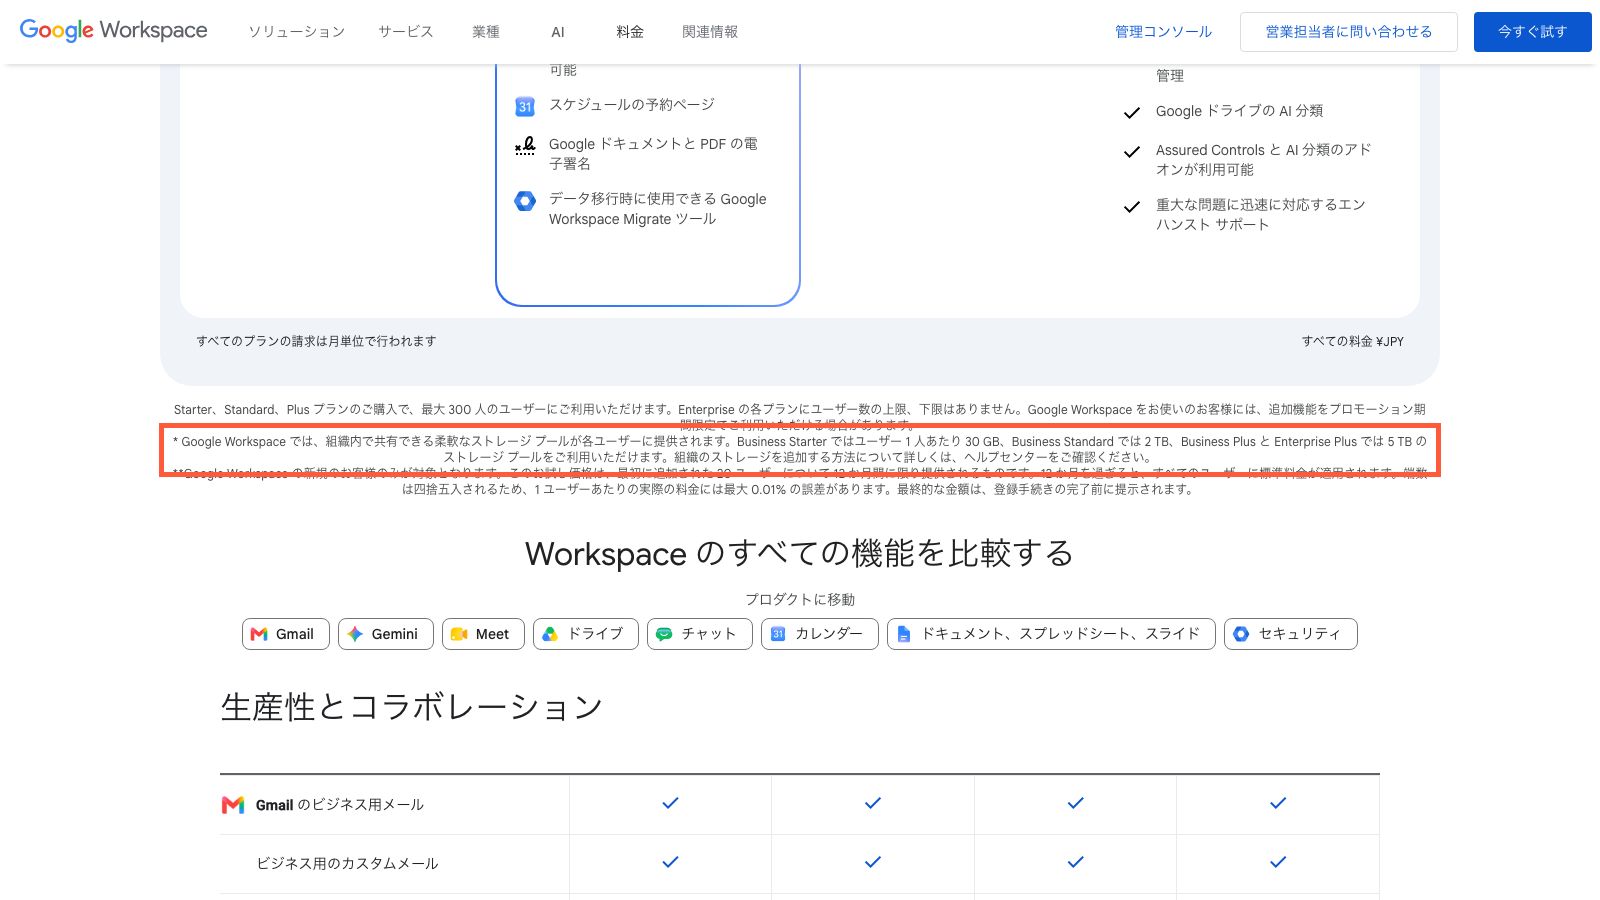Click last checkmark in ビジネス用のカスタムメール row

click(x=1278, y=862)
